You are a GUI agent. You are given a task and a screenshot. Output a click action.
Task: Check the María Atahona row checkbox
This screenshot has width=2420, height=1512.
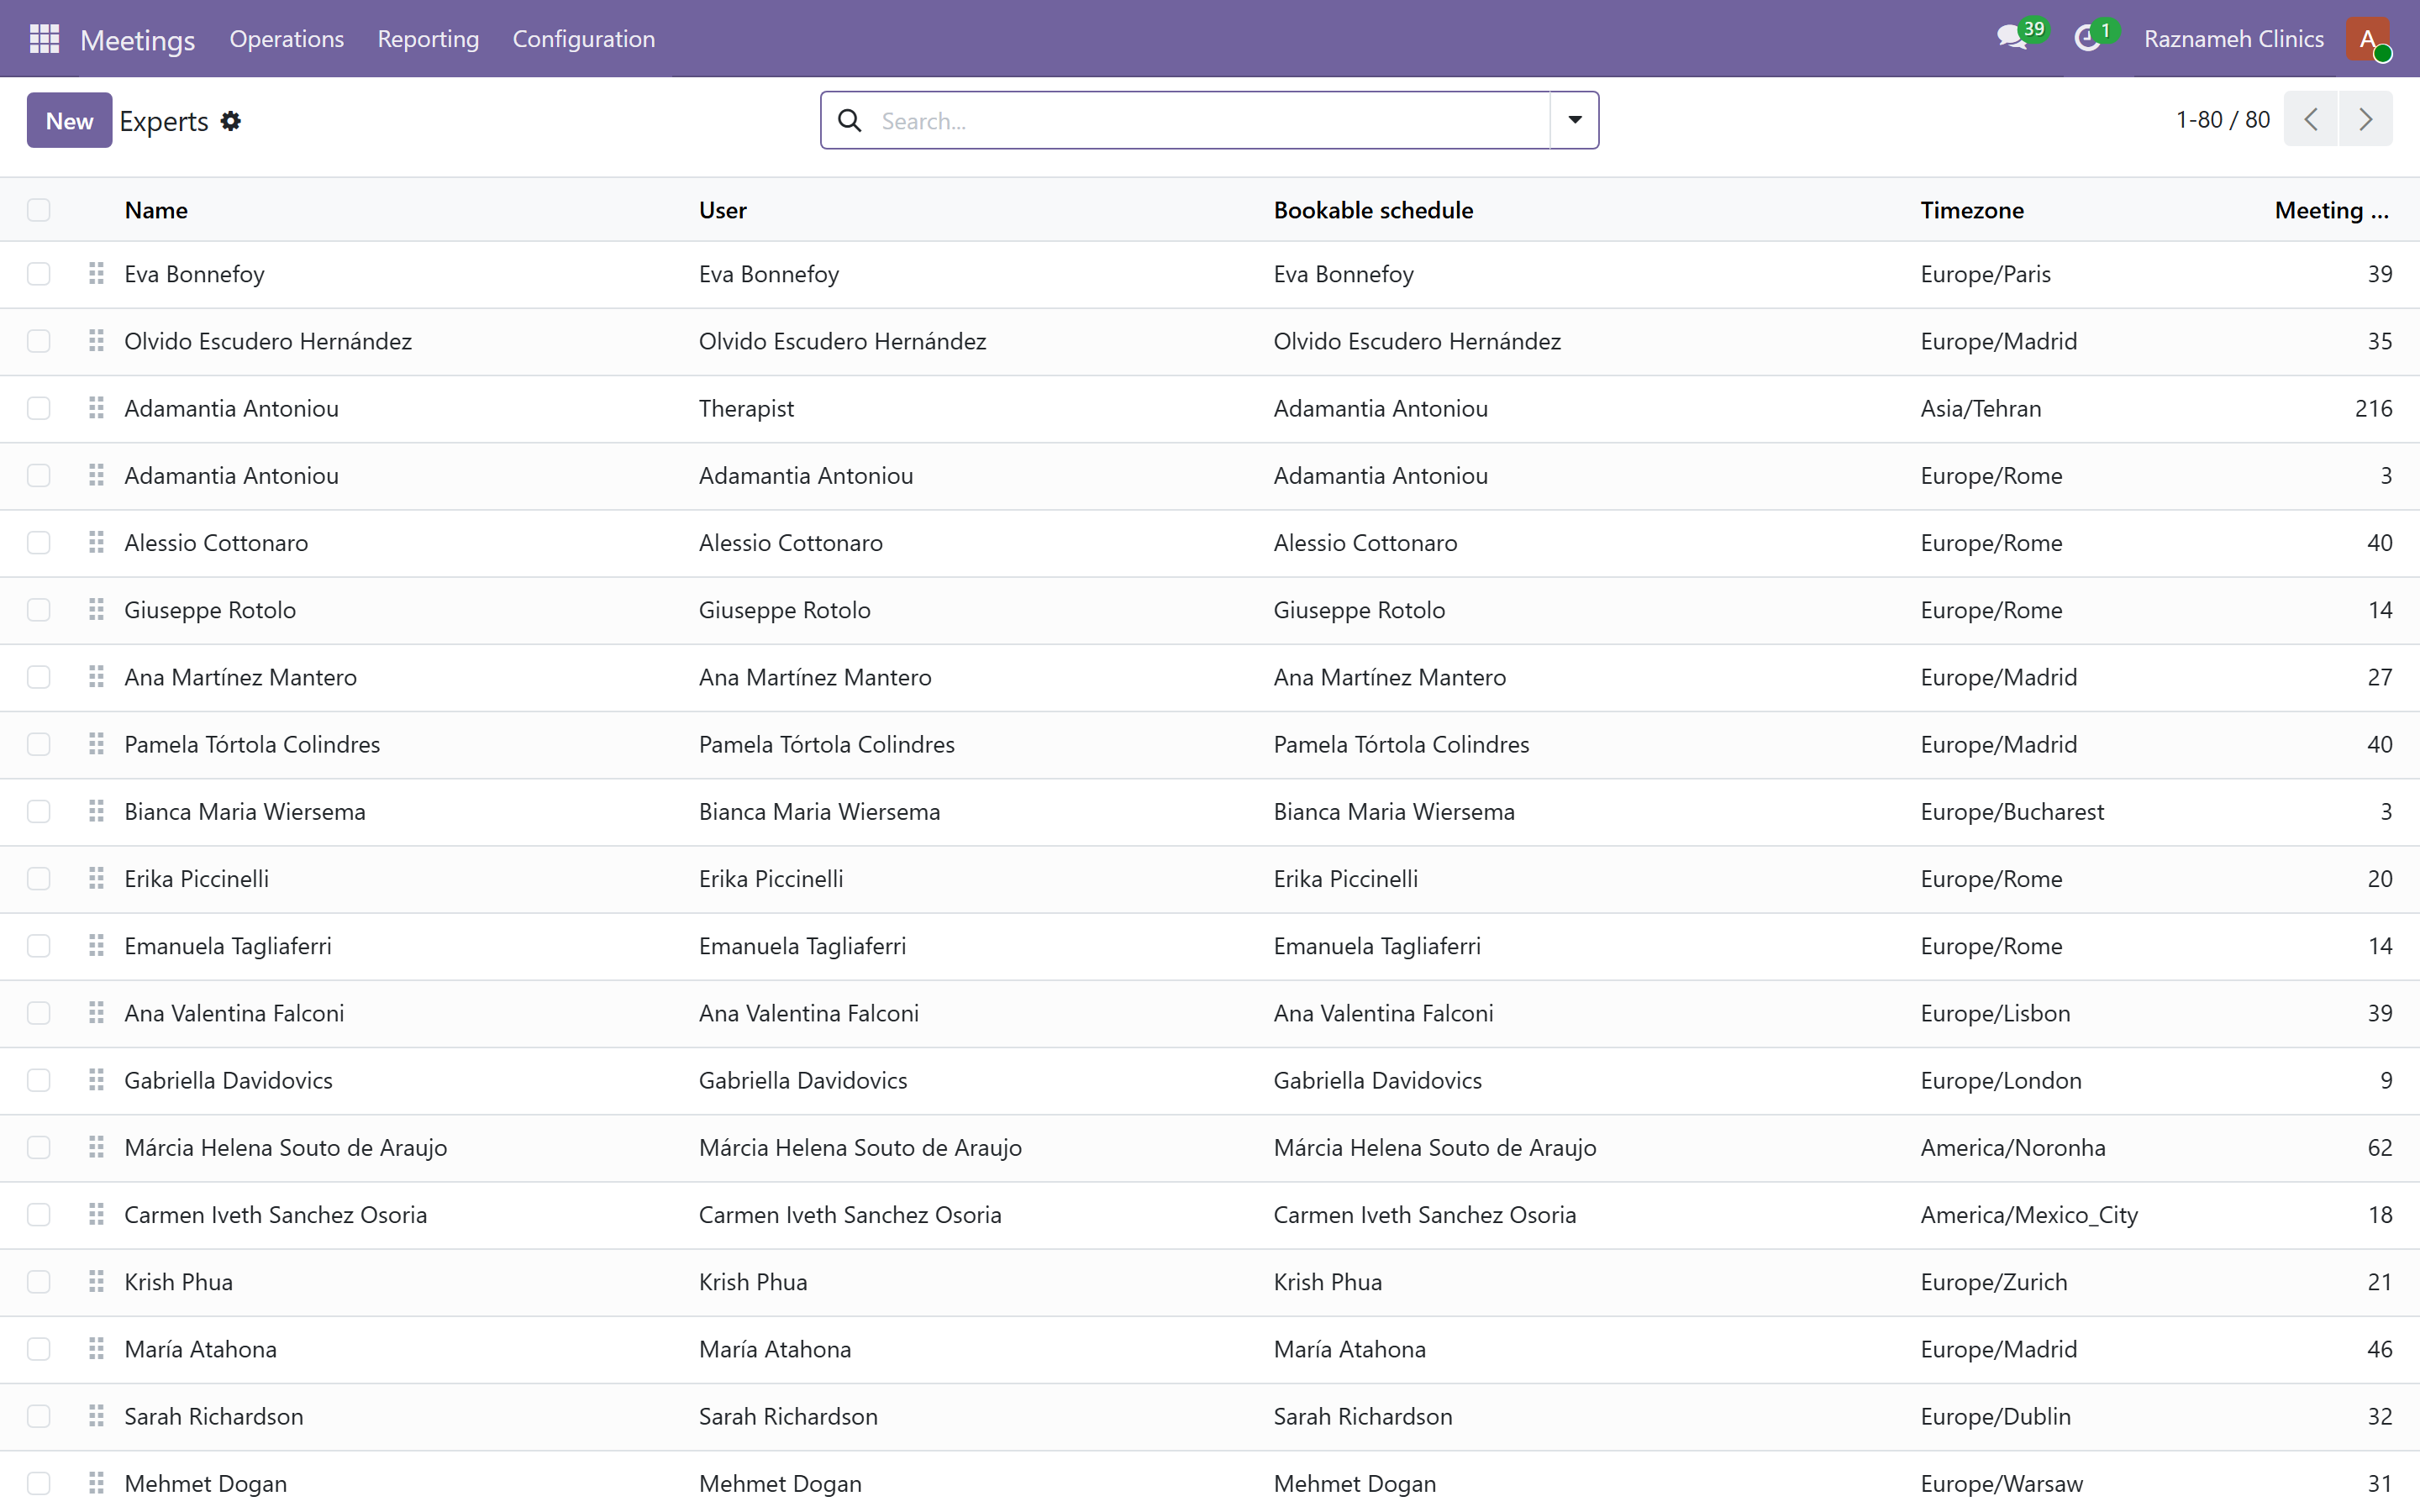(39, 1349)
